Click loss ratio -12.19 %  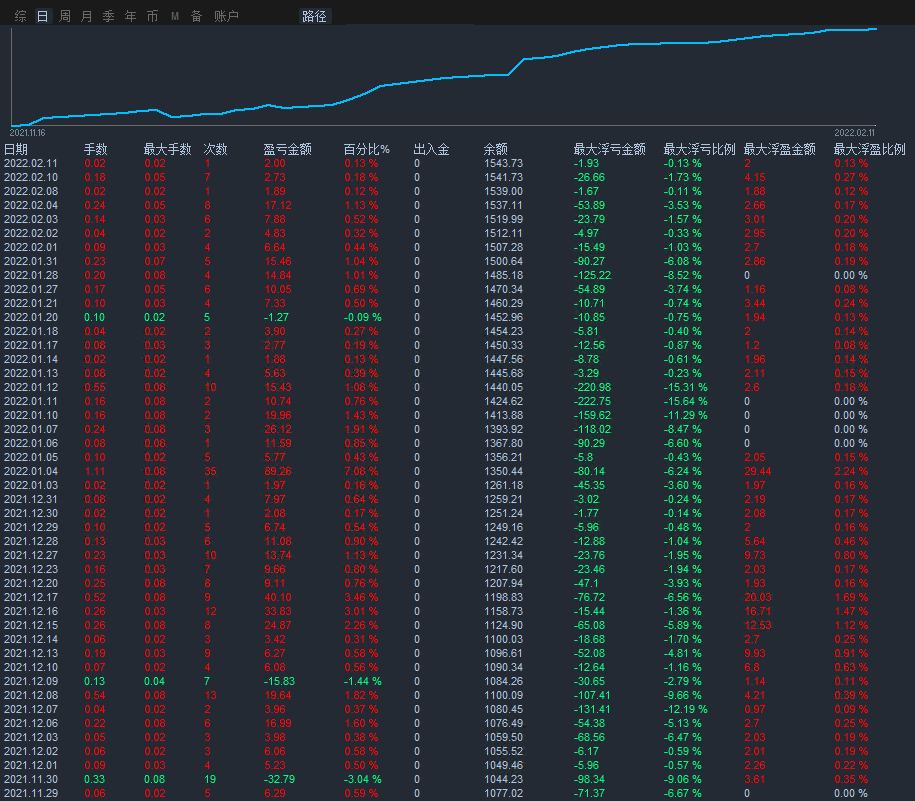(x=686, y=709)
